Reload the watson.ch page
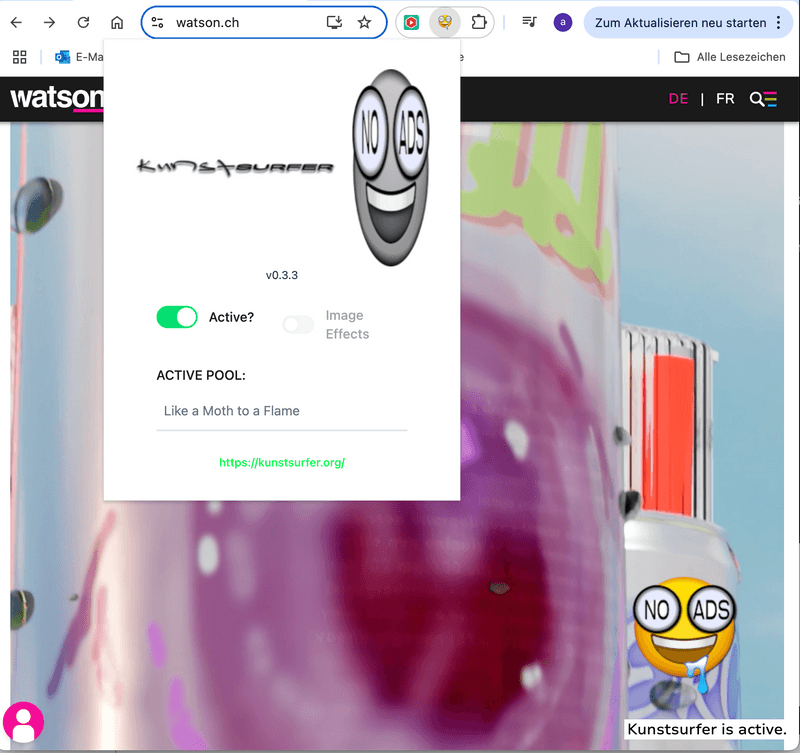Viewport: 800px width, 753px height. tap(83, 22)
